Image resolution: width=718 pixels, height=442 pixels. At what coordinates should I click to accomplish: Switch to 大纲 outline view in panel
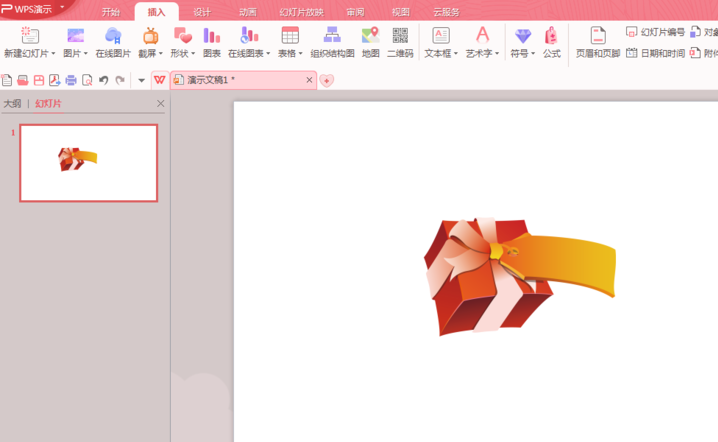12,103
